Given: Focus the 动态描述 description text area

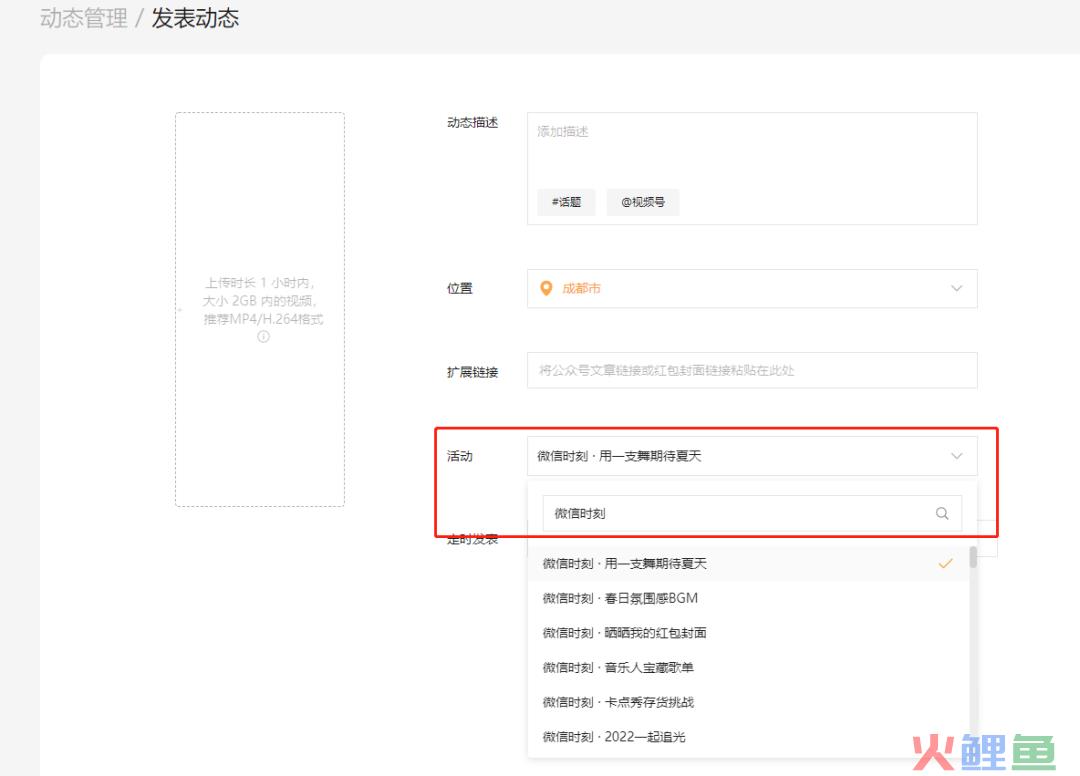Looking at the screenshot, I should [752, 169].
